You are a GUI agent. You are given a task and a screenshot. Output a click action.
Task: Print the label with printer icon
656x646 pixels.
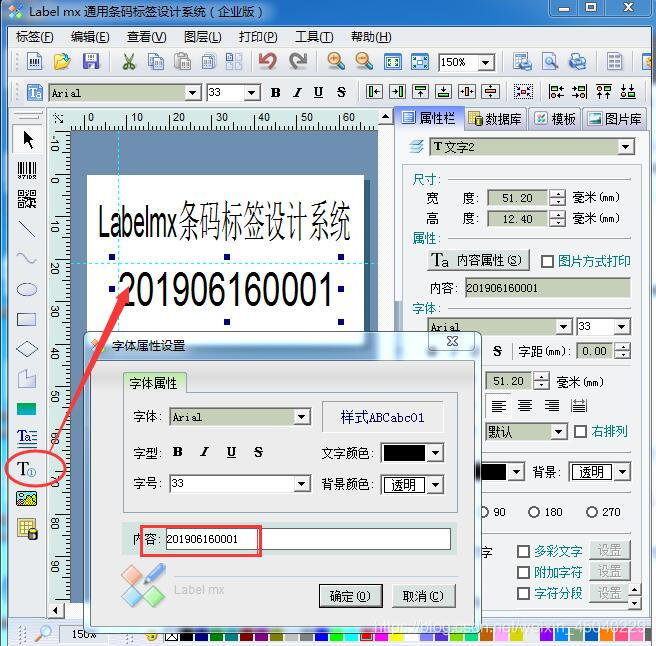[577, 62]
